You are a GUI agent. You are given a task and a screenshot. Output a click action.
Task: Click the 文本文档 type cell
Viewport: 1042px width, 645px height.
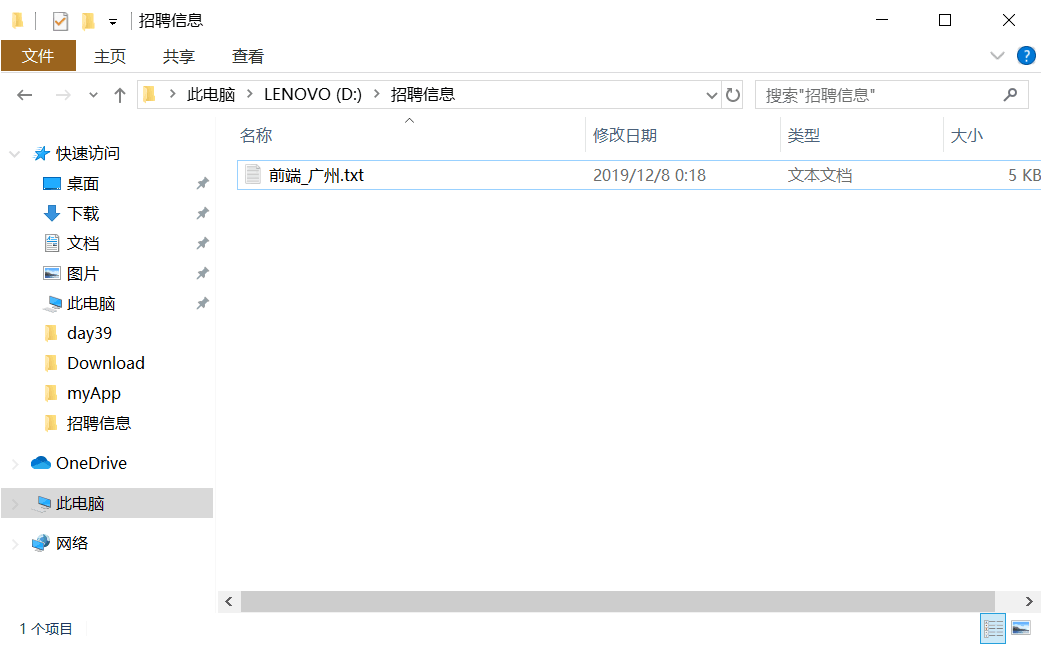(819, 175)
